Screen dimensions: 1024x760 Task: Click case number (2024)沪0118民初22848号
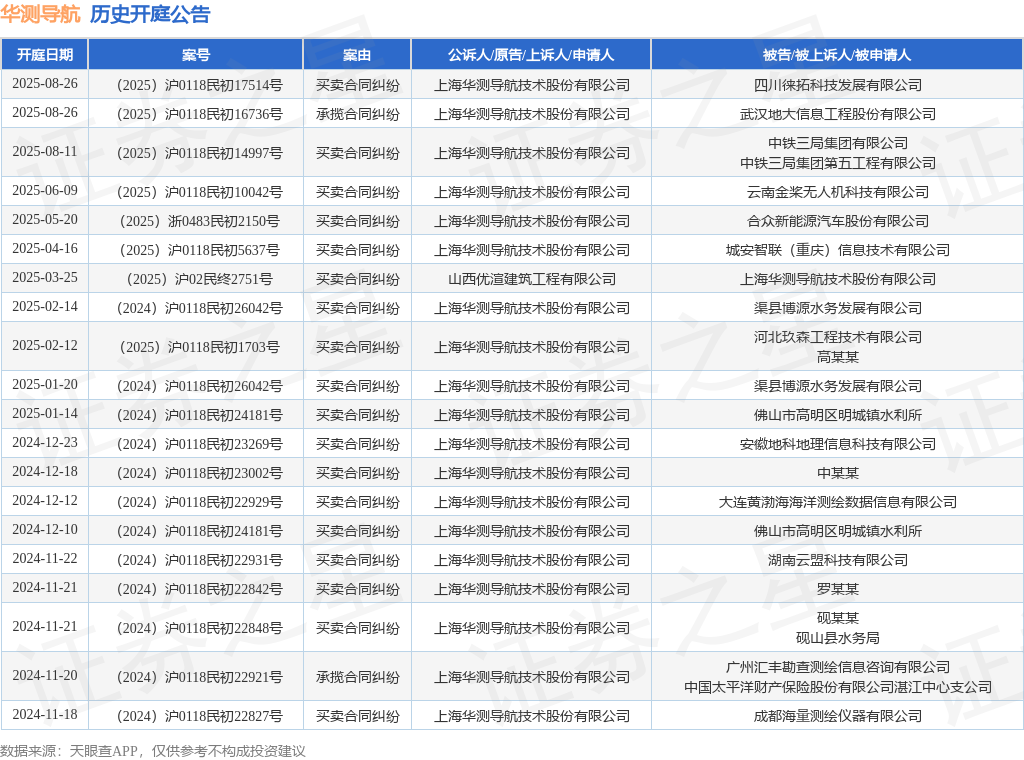(x=199, y=628)
